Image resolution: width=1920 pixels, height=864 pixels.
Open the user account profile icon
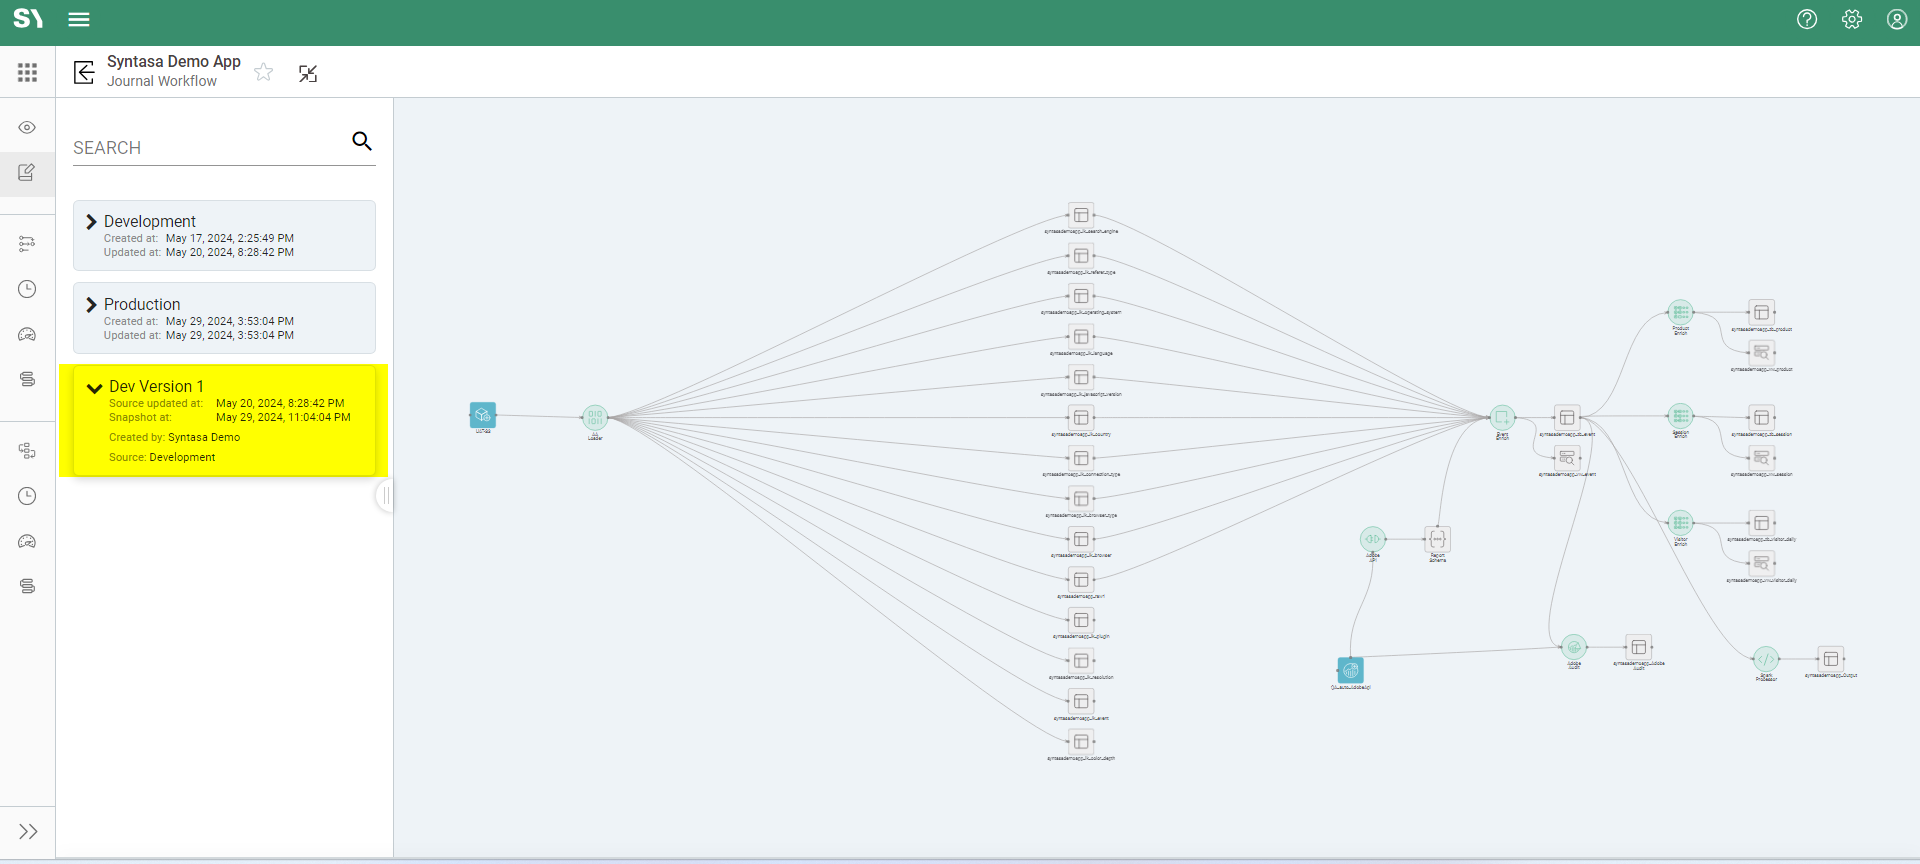(x=1896, y=20)
